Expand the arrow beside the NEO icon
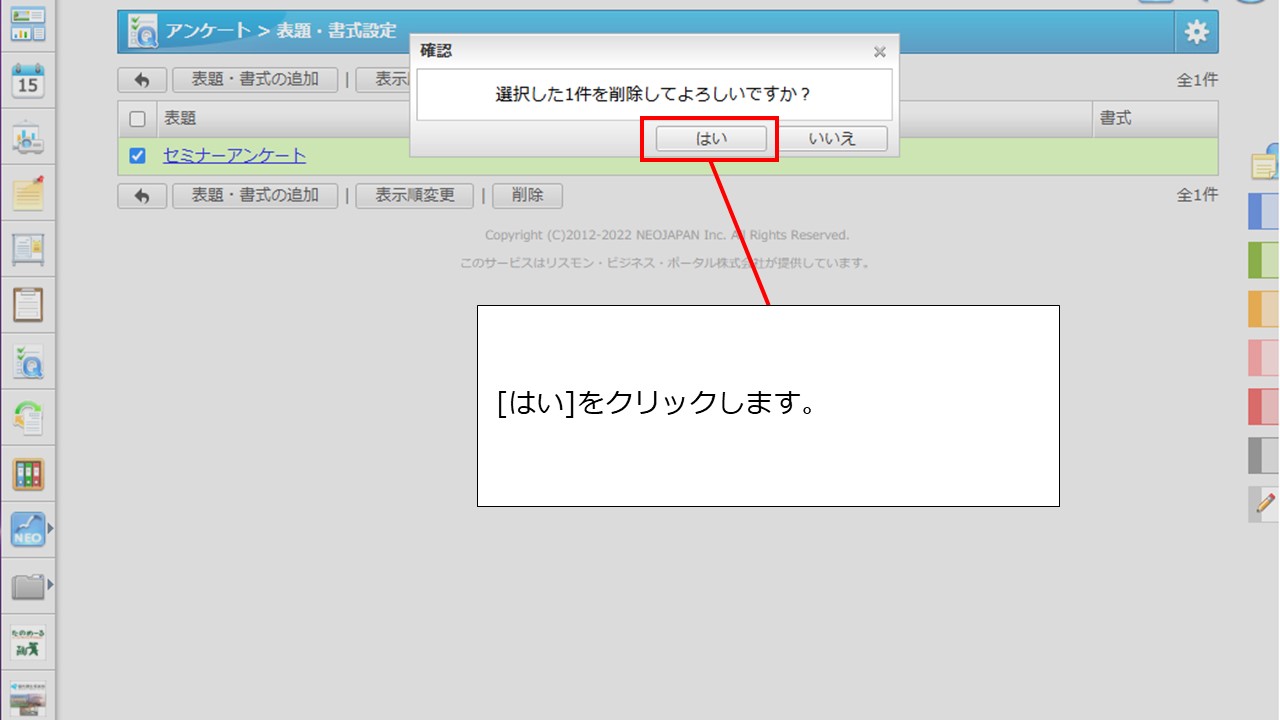 [50, 526]
